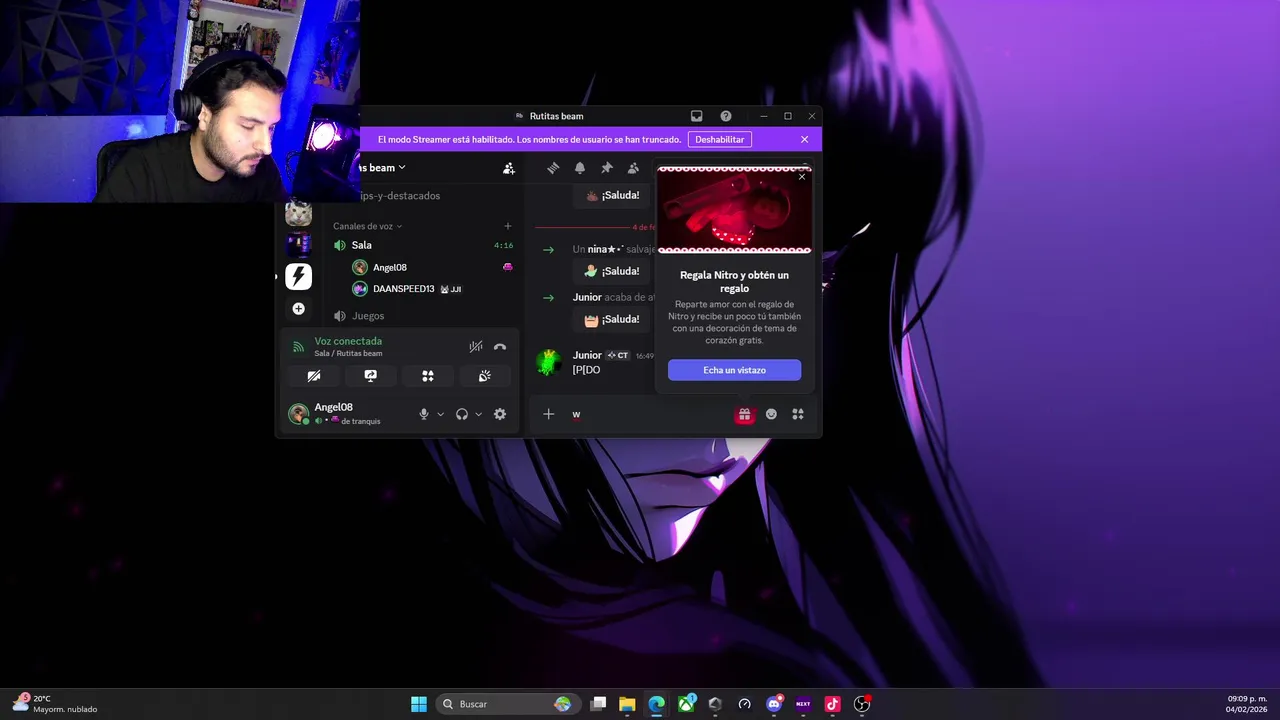Open Angel08 user profile panel
1280x720 pixels.
click(x=345, y=413)
